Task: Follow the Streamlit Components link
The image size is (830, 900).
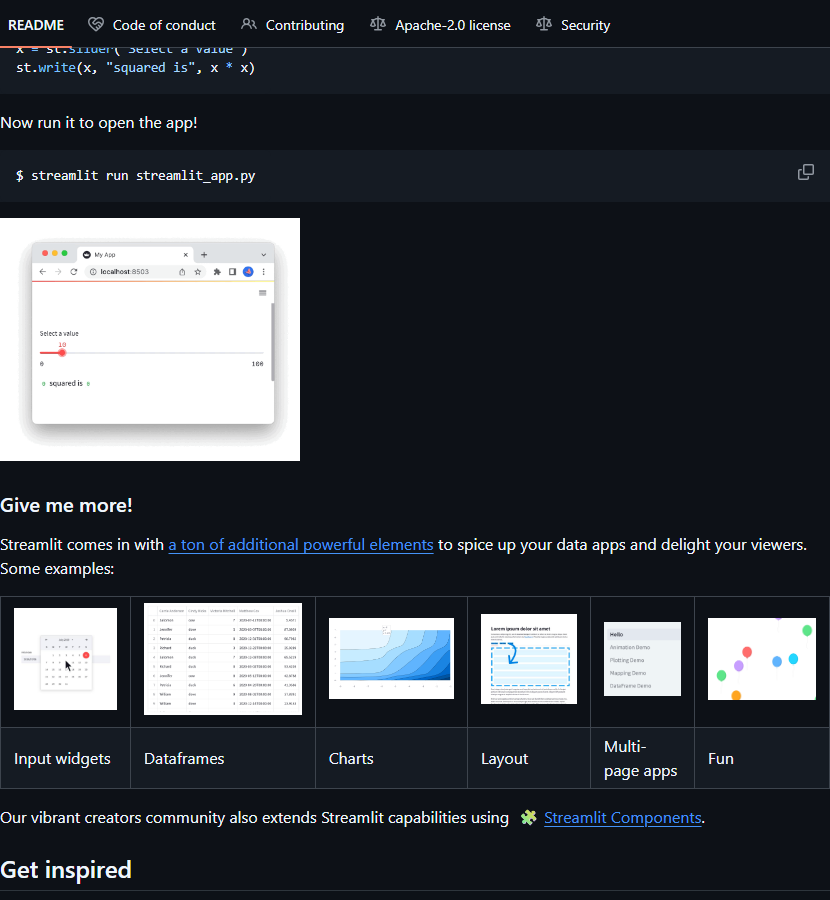Action: pos(622,818)
